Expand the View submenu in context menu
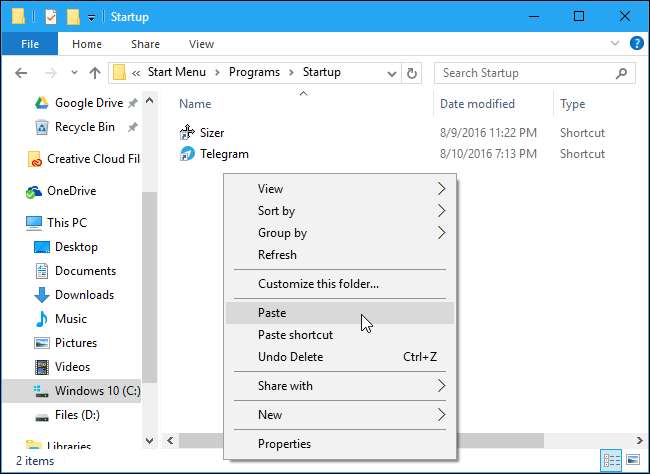This screenshot has width=650, height=474. (x=340, y=189)
